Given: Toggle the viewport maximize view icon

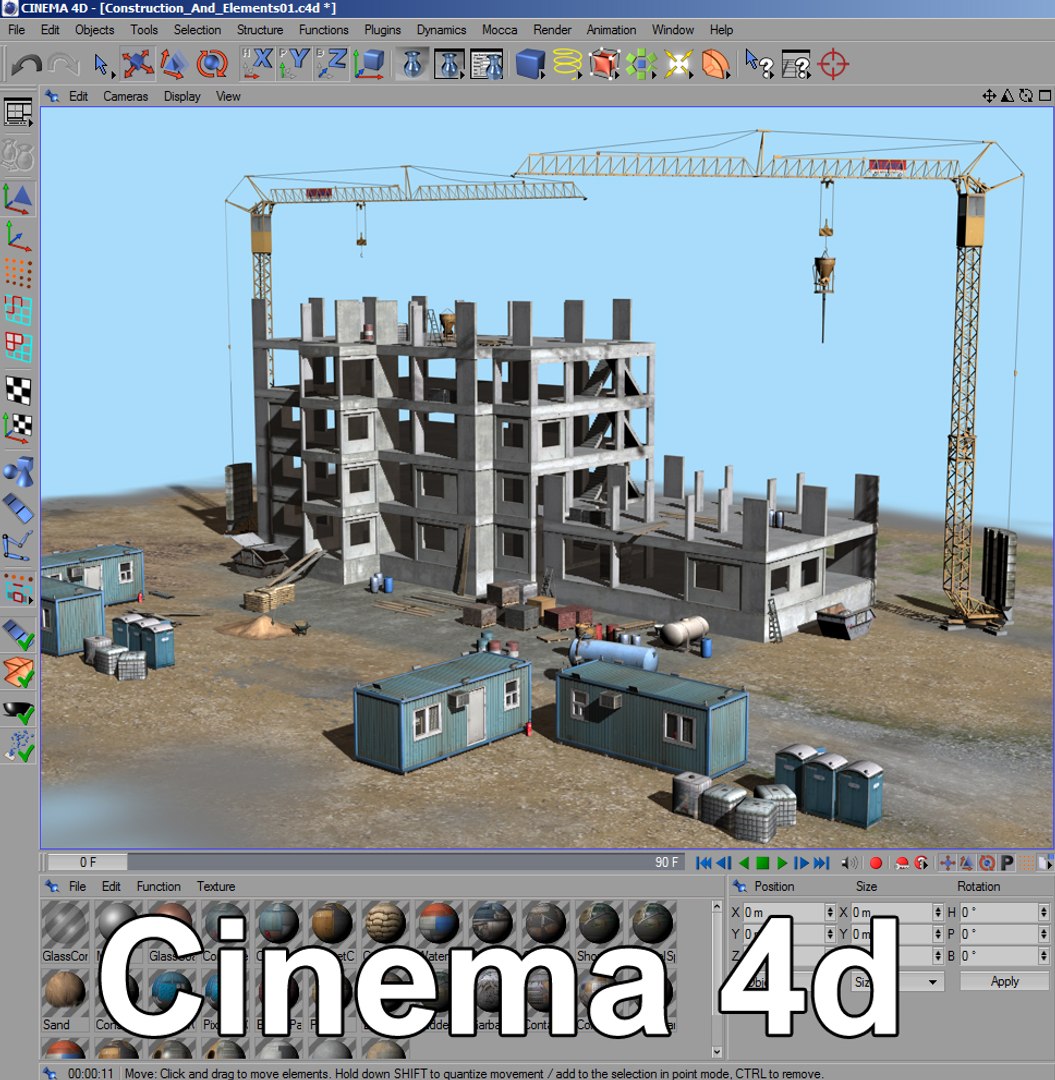Looking at the screenshot, I should pos(1045,96).
